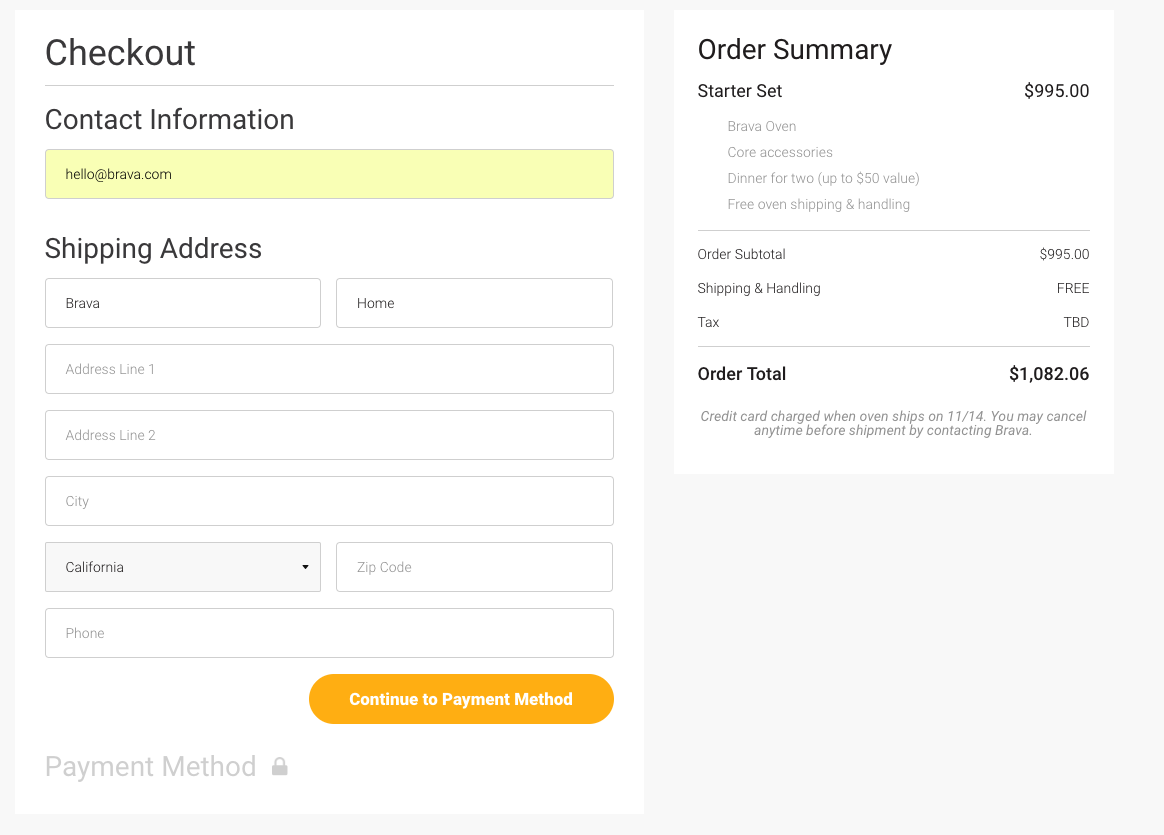Click the Tax TBD value
The image size is (1164, 835).
click(1076, 322)
